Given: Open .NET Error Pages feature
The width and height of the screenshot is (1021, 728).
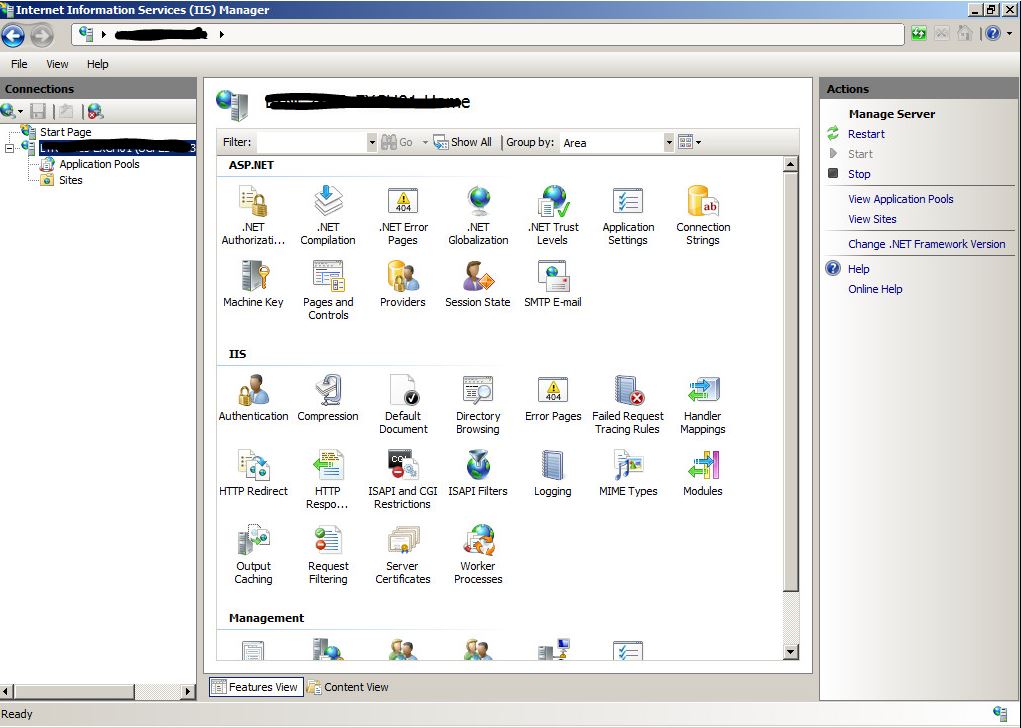Looking at the screenshot, I should pyautogui.click(x=403, y=215).
